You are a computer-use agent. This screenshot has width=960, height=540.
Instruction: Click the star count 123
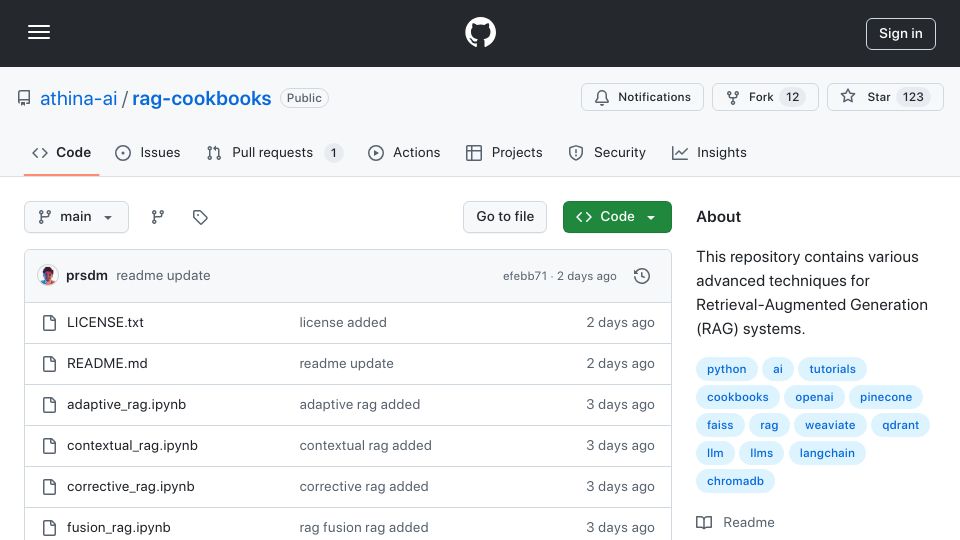(913, 97)
